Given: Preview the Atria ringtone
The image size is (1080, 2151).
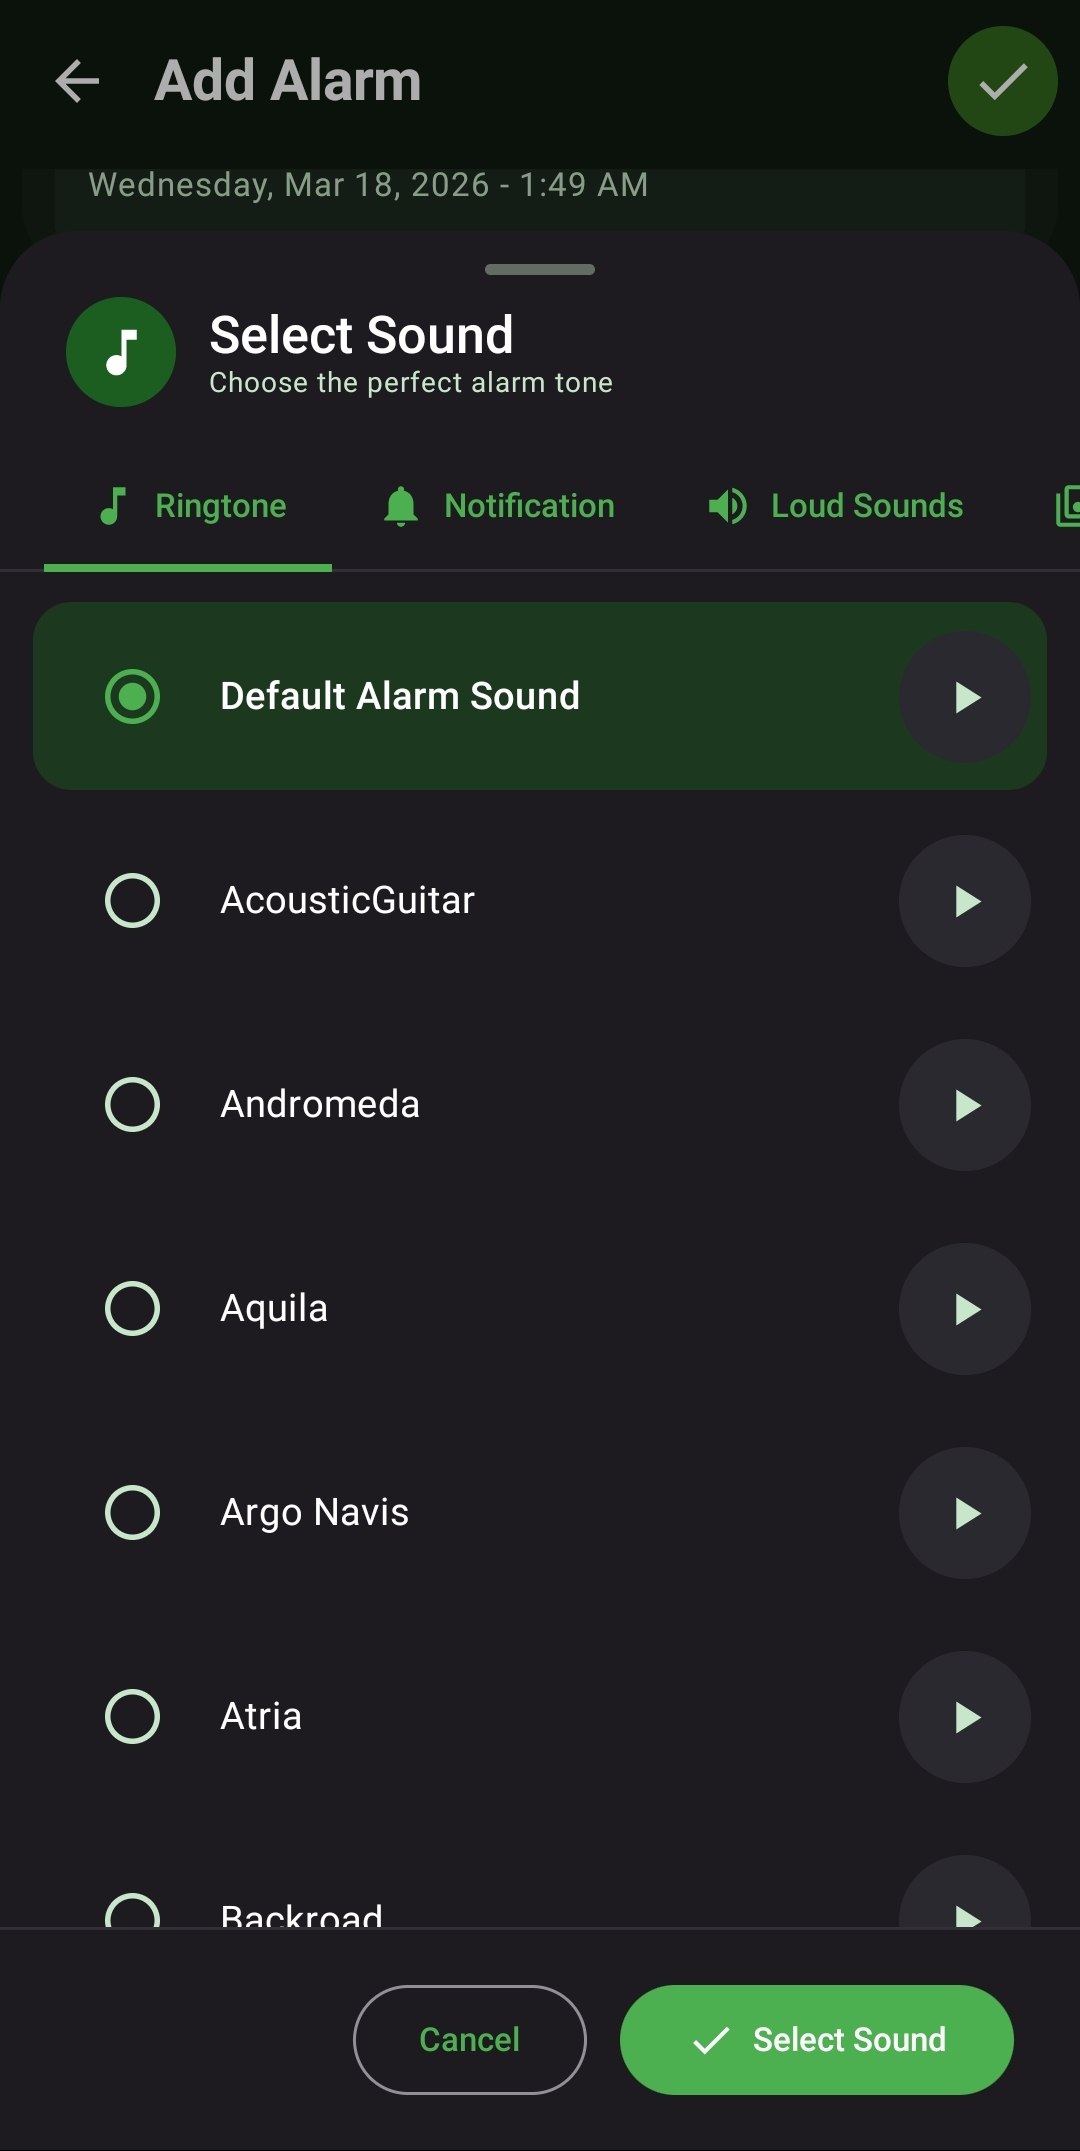Looking at the screenshot, I should click(964, 1717).
